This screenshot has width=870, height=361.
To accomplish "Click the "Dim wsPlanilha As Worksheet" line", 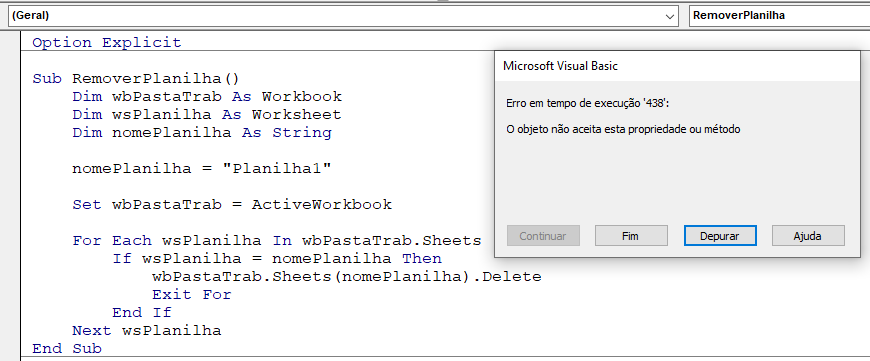I will pyautogui.click(x=207, y=115).
